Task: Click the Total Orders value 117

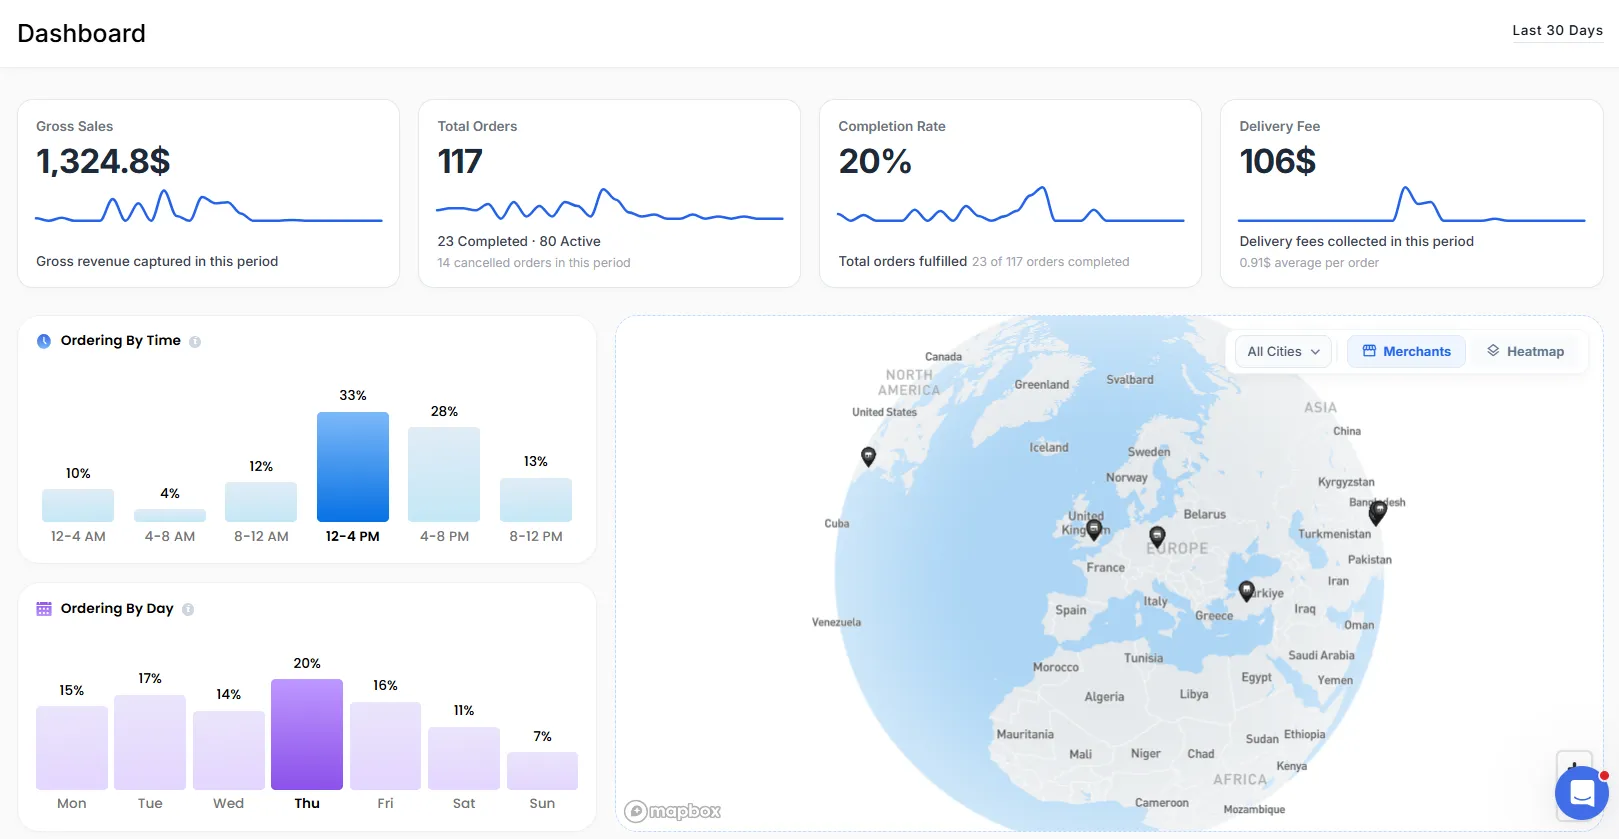Action: [460, 161]
